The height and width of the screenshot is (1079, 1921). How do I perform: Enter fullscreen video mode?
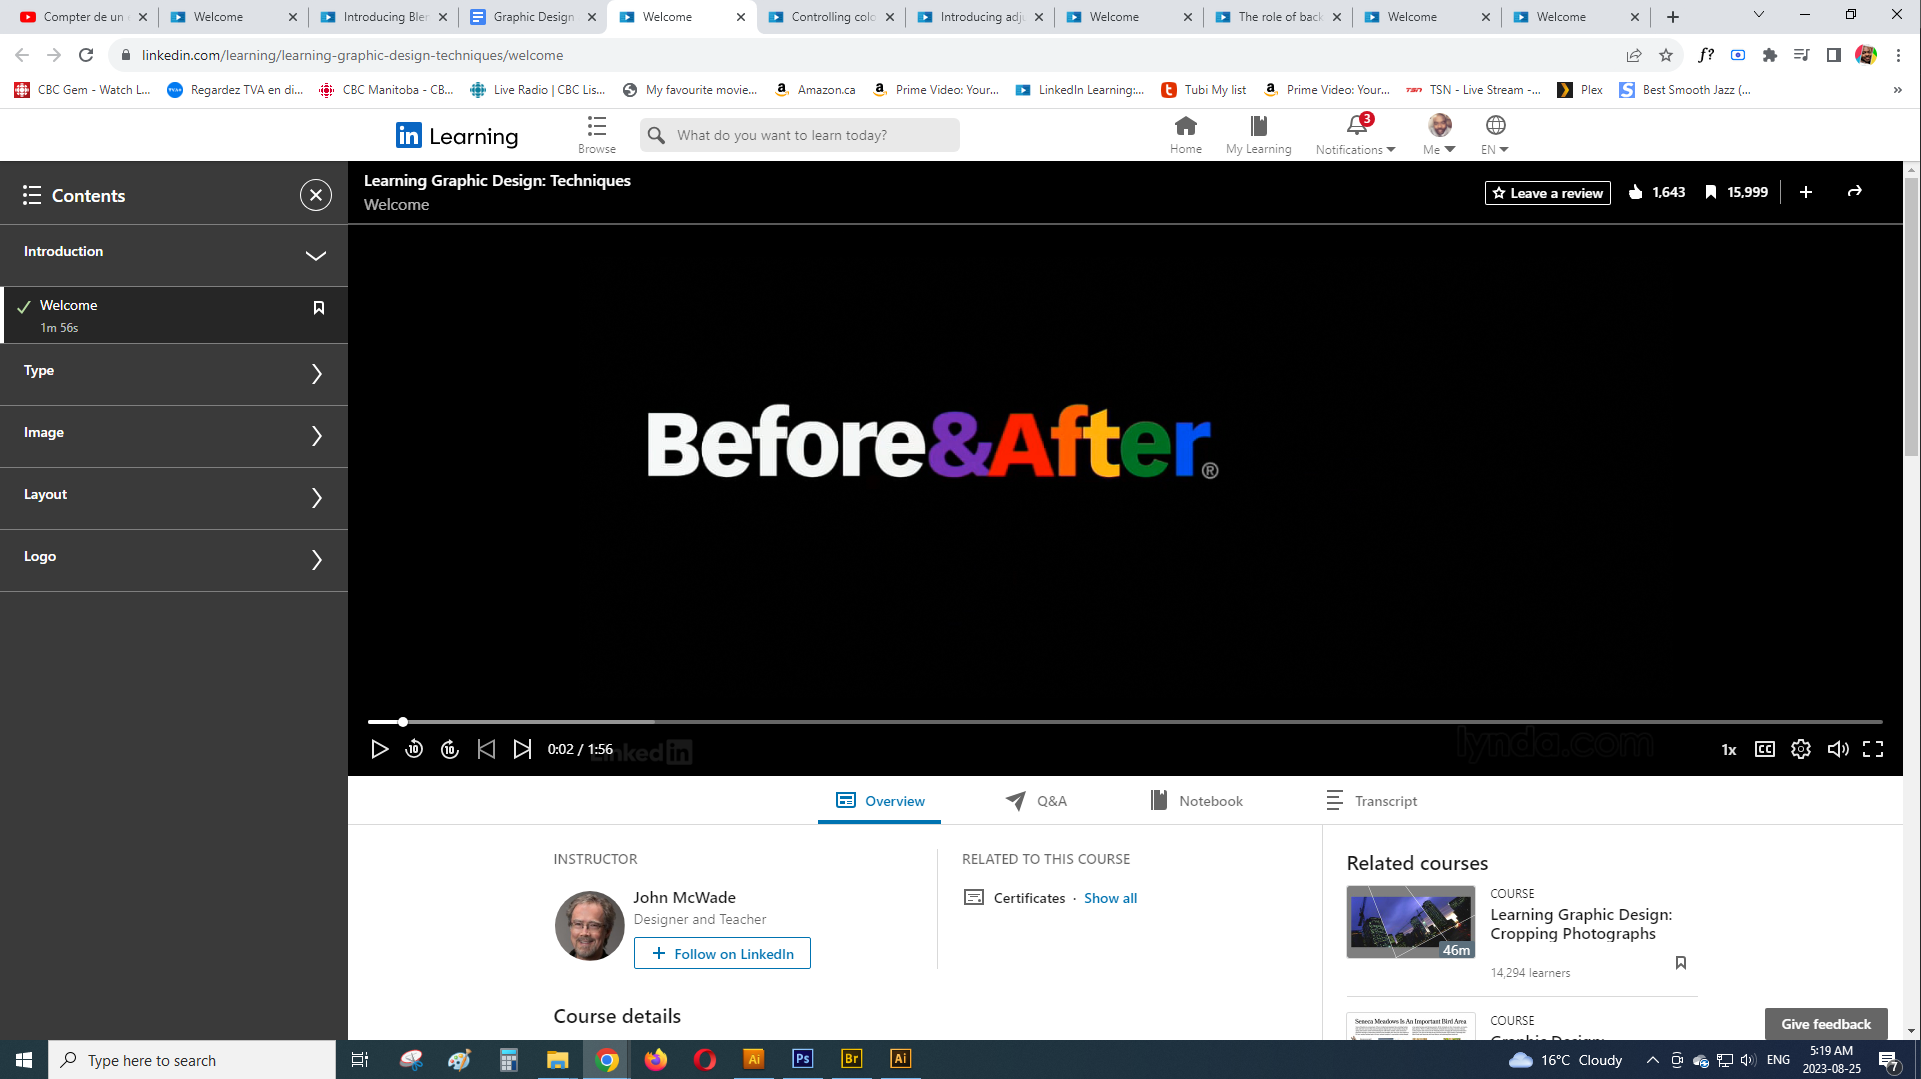[x=1872, y=749]
